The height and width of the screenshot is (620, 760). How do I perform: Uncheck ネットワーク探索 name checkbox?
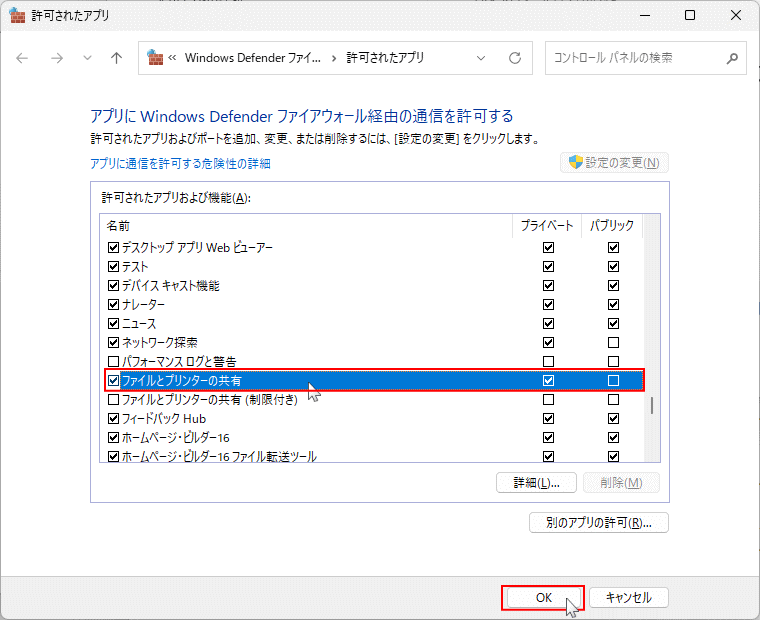[x=113, y=343]
